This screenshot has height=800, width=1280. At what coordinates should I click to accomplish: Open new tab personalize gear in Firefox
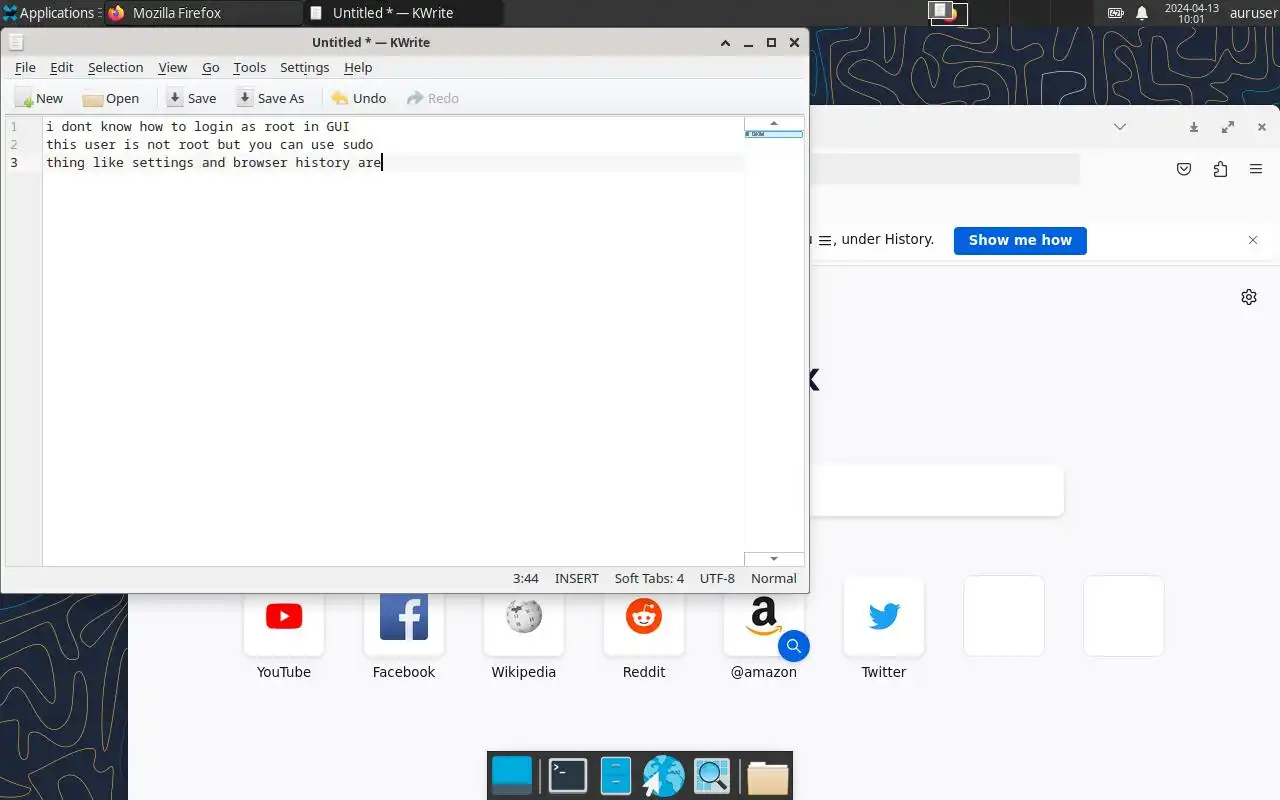(1249, 297)
